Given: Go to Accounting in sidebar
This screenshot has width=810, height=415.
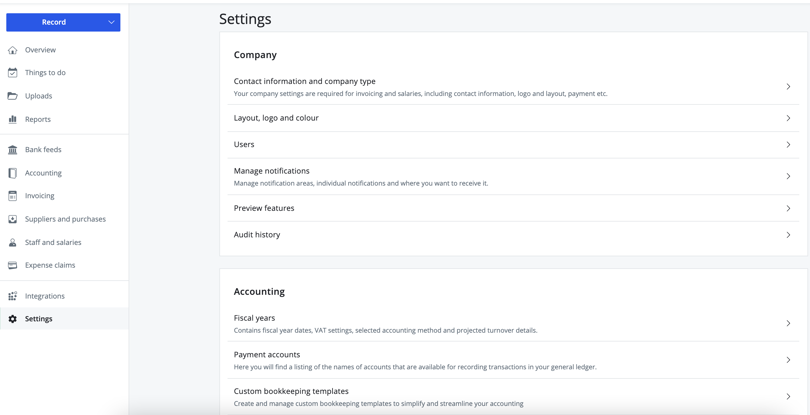Looking at the screenshot, I should point(43,173).
